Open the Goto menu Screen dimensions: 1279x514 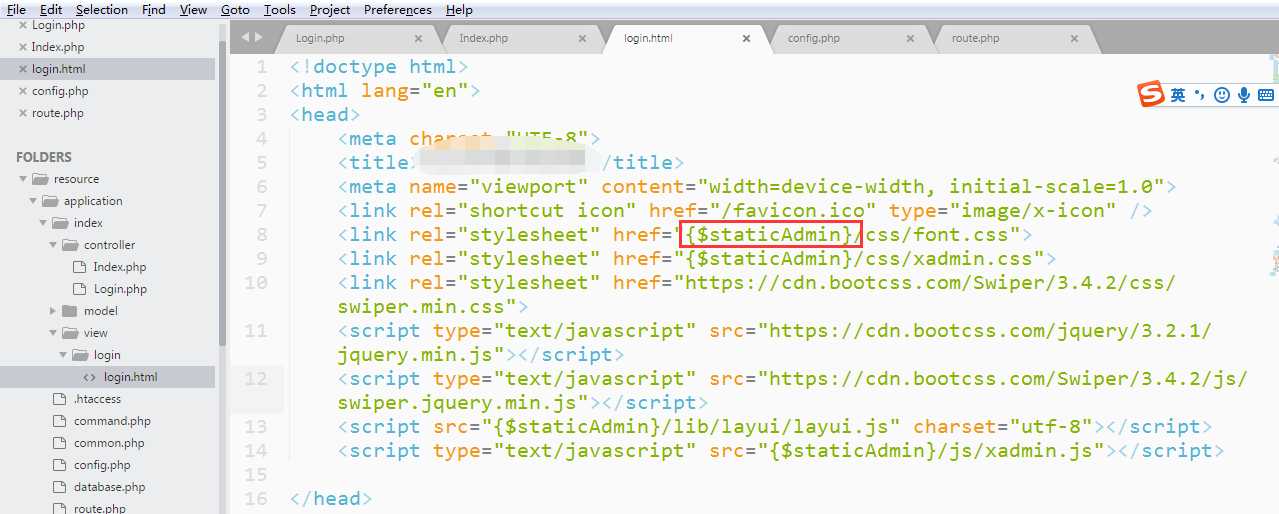tap(235, 9)
